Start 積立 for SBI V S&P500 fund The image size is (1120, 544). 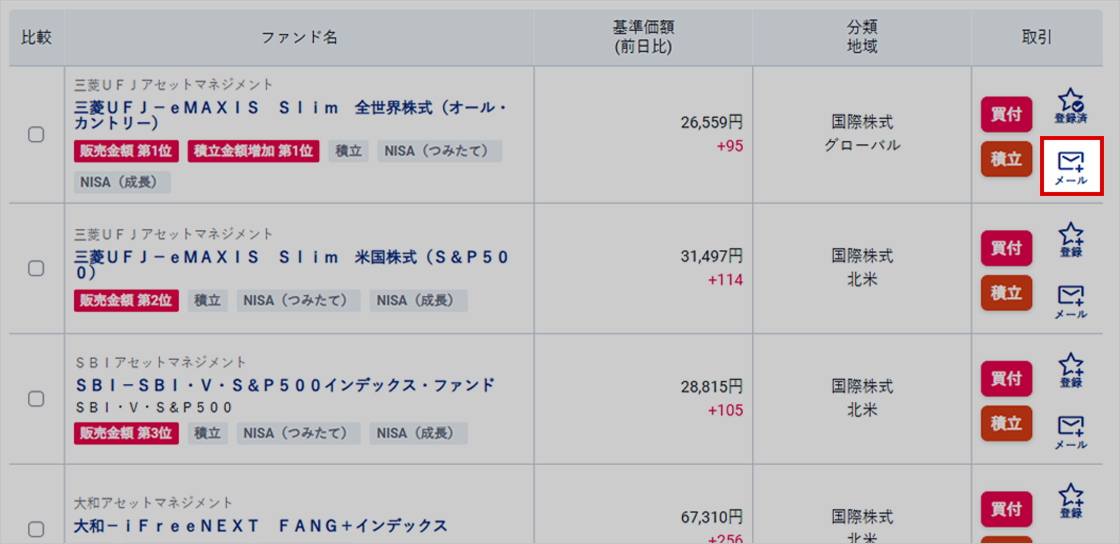[x=1006, y=423]
